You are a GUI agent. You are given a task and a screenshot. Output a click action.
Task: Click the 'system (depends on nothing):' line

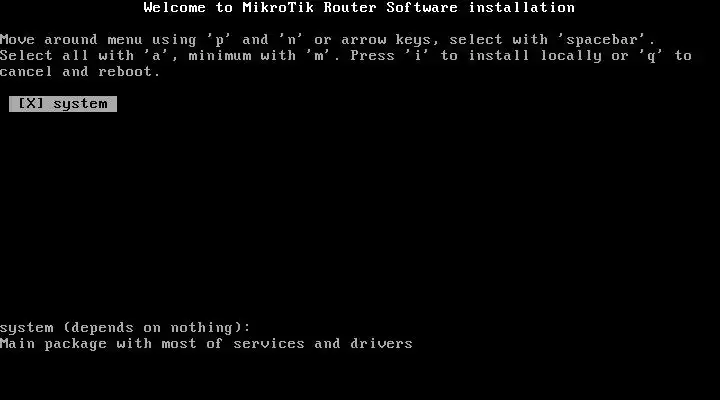tap(125, 328)
